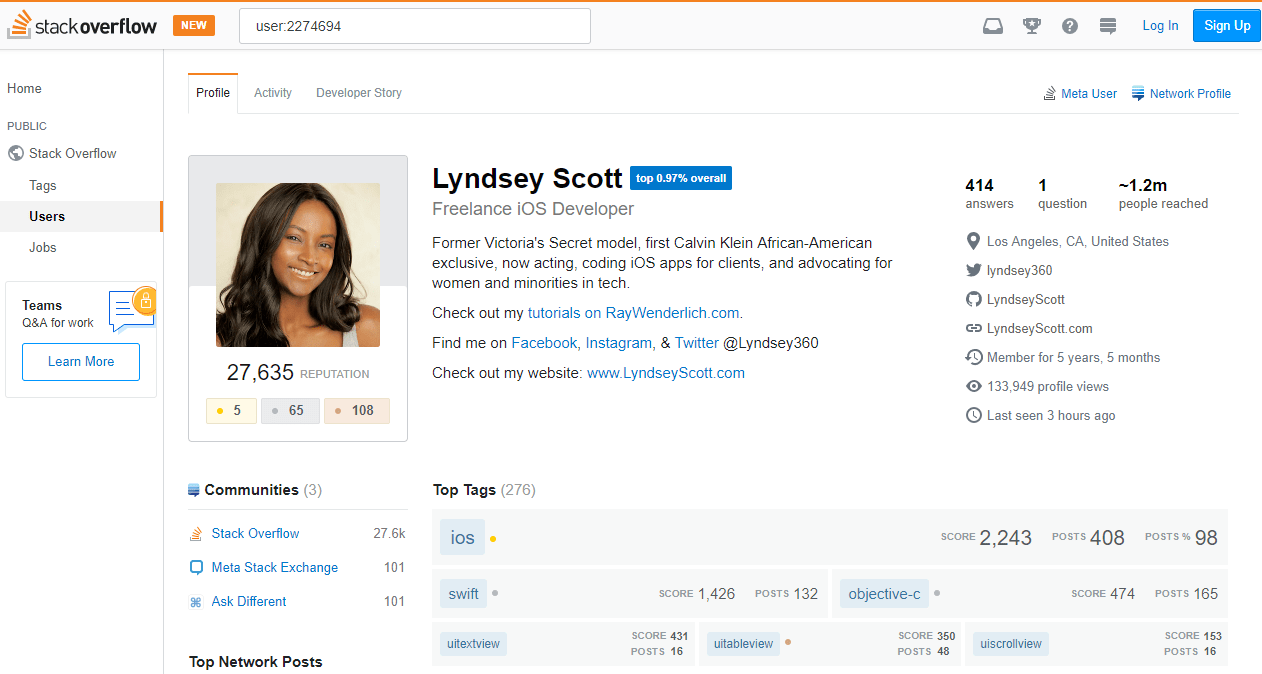Click the gold badges count 5
Viewport: 1262px width, 674px height.
pos(231,411)
